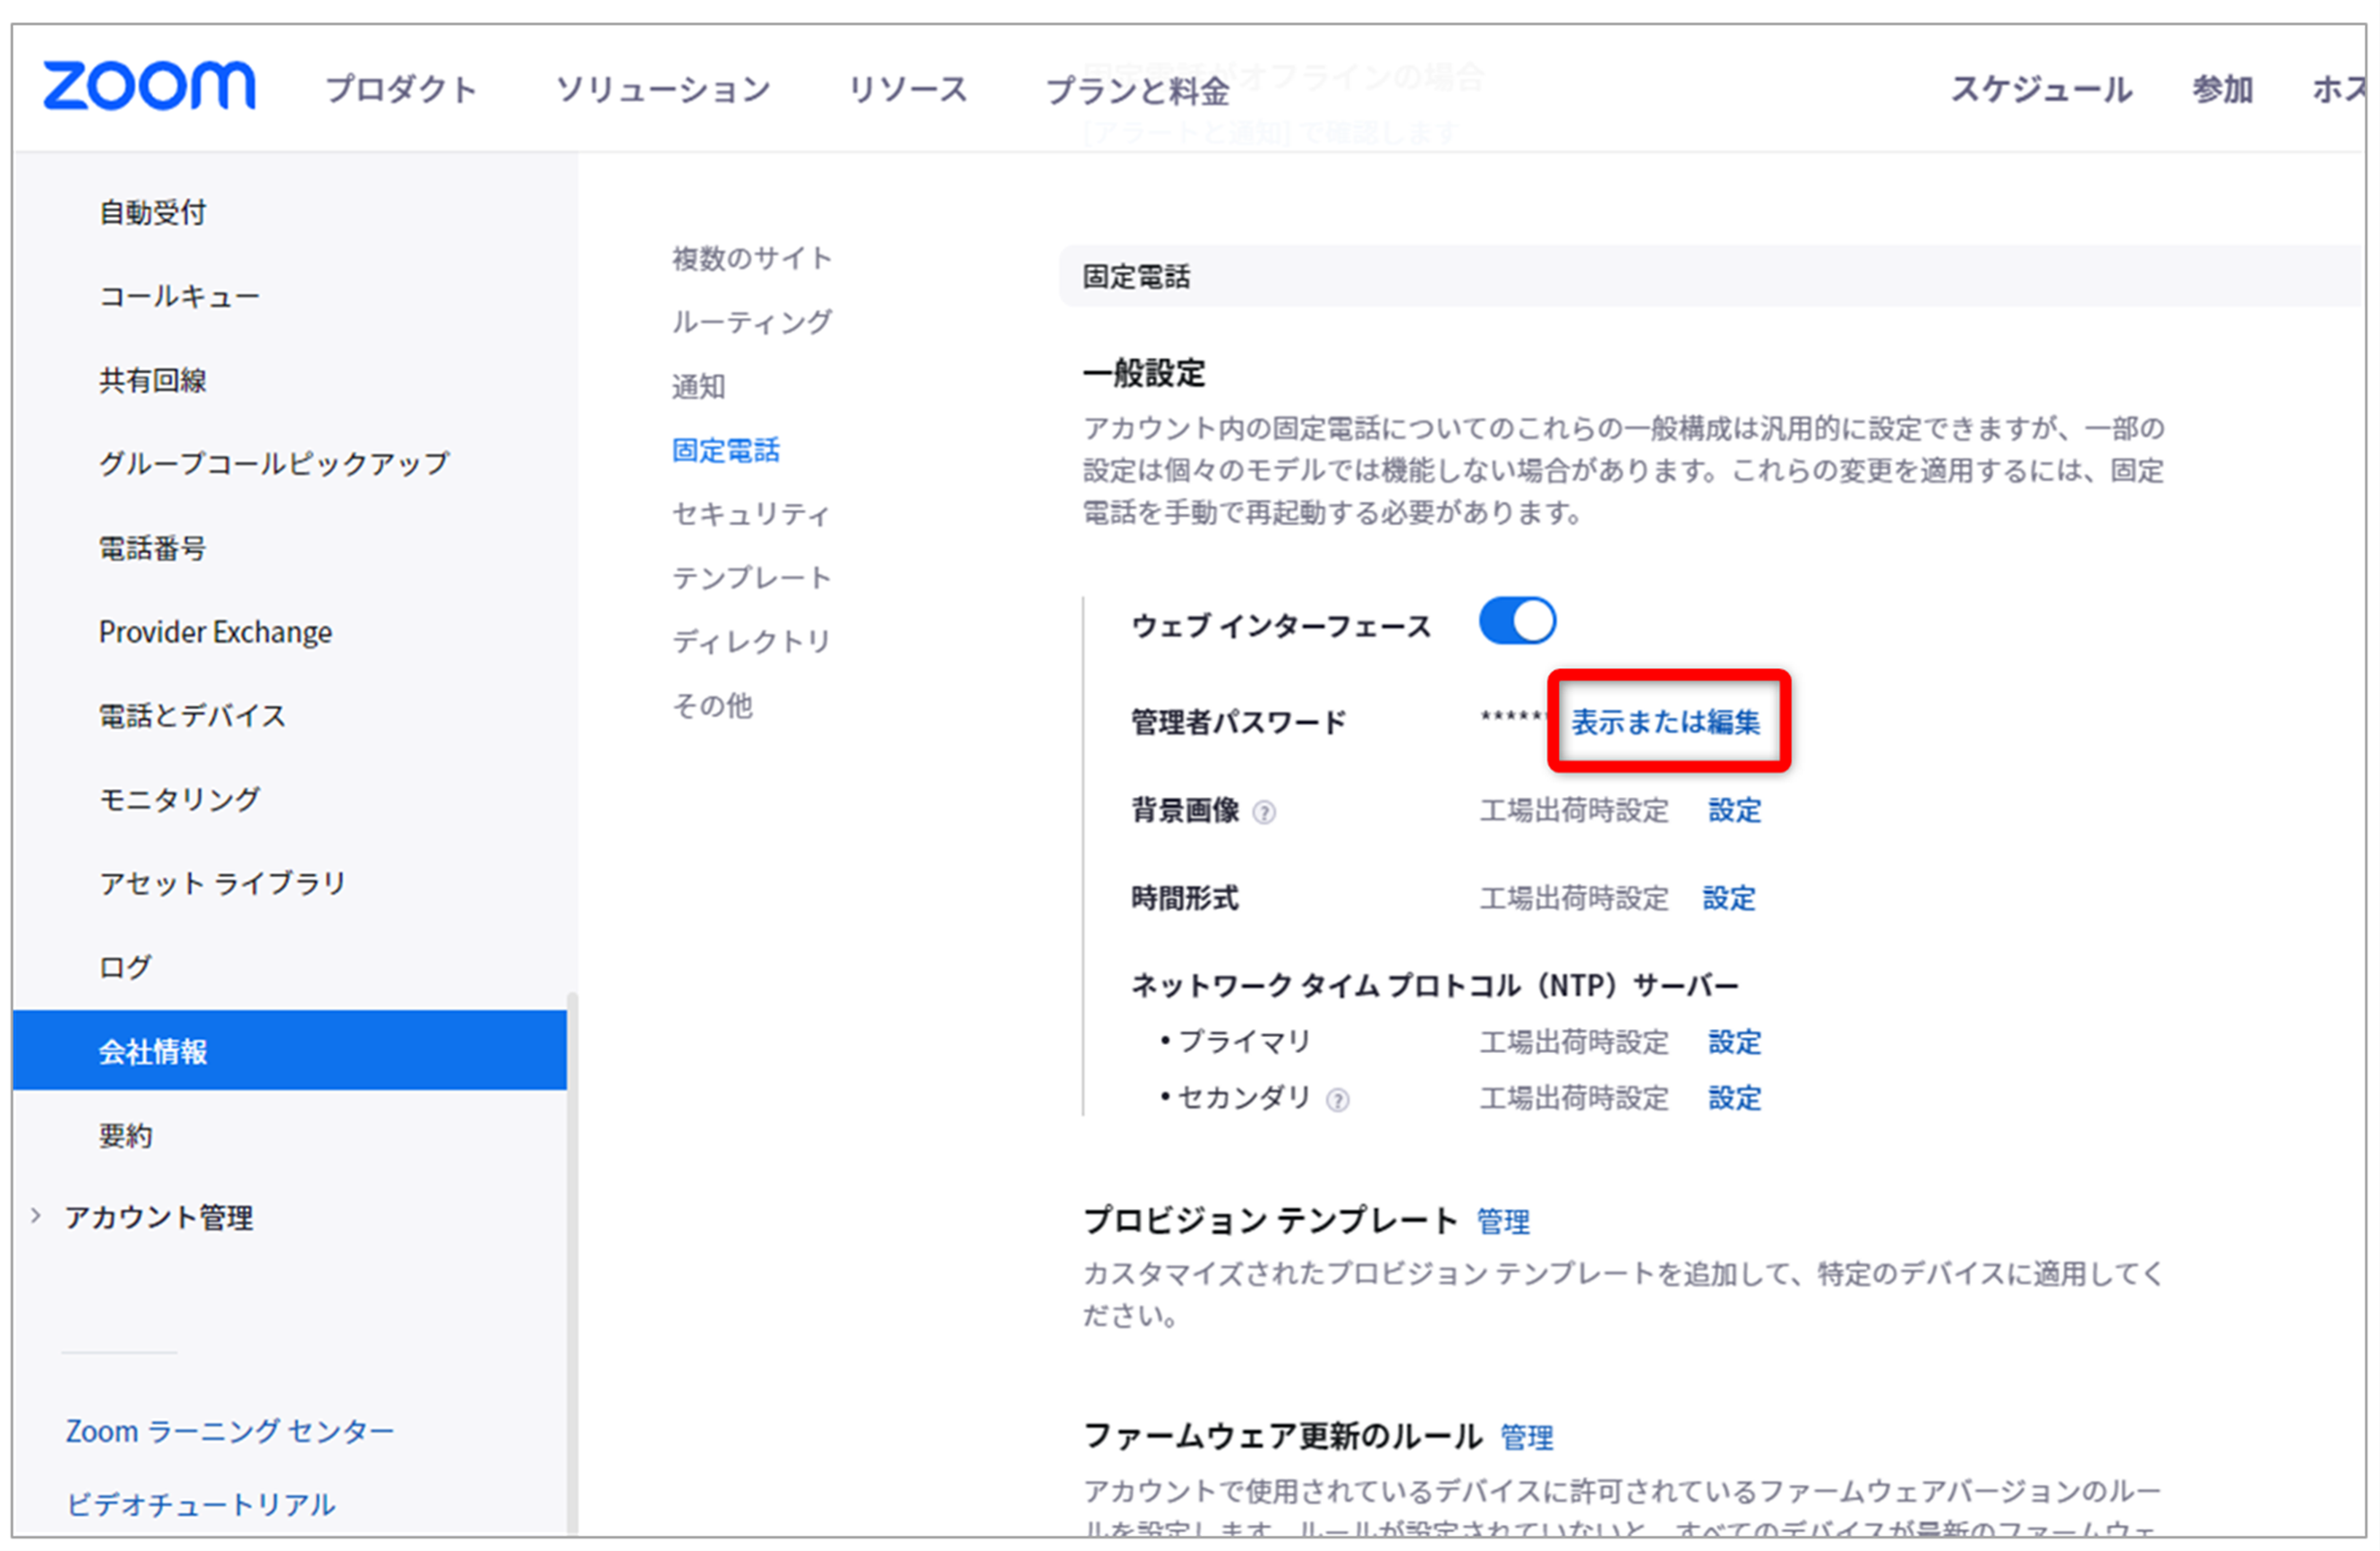Select 電話番号 in the sidebar
2380x1551 pixels.
point(152,548)
